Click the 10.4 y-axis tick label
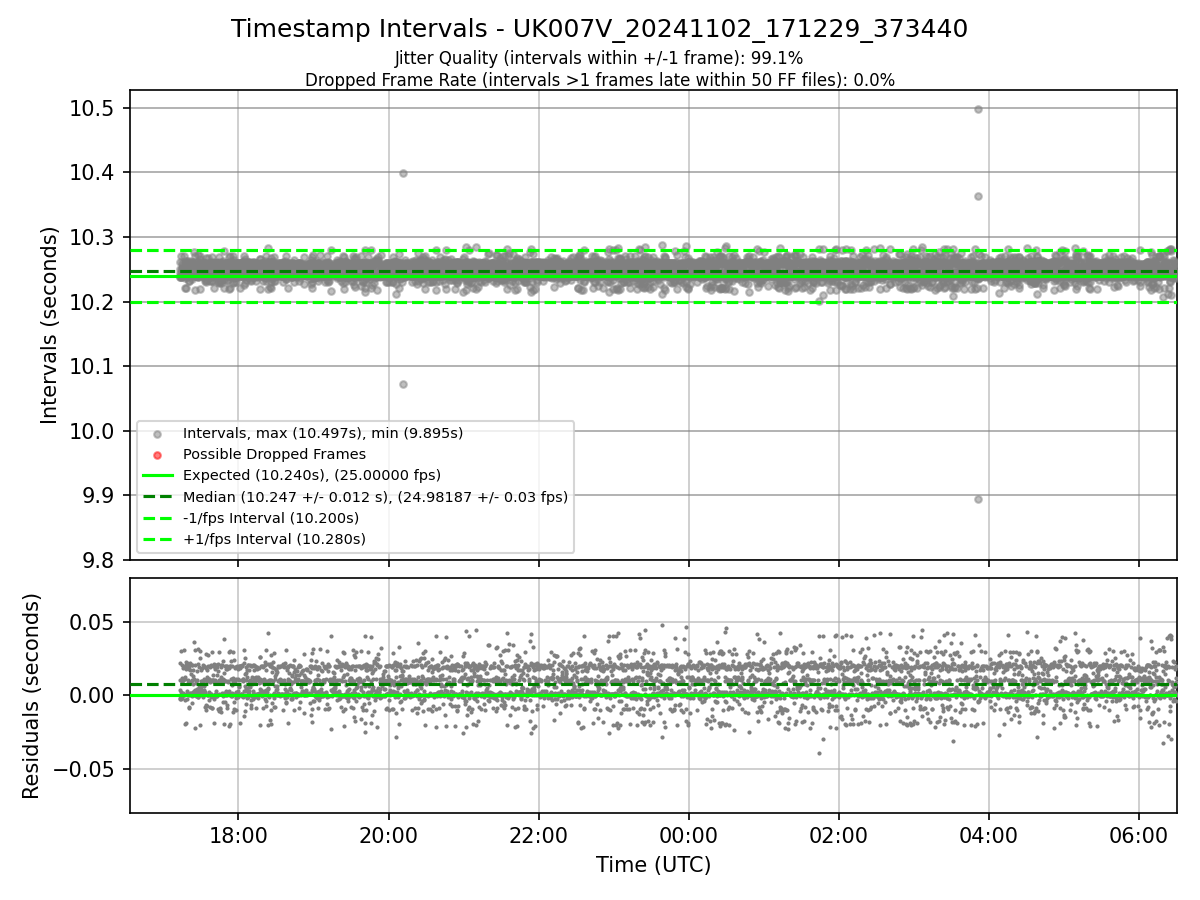This screenshot has height=900, width=1200. click(94, 173)
